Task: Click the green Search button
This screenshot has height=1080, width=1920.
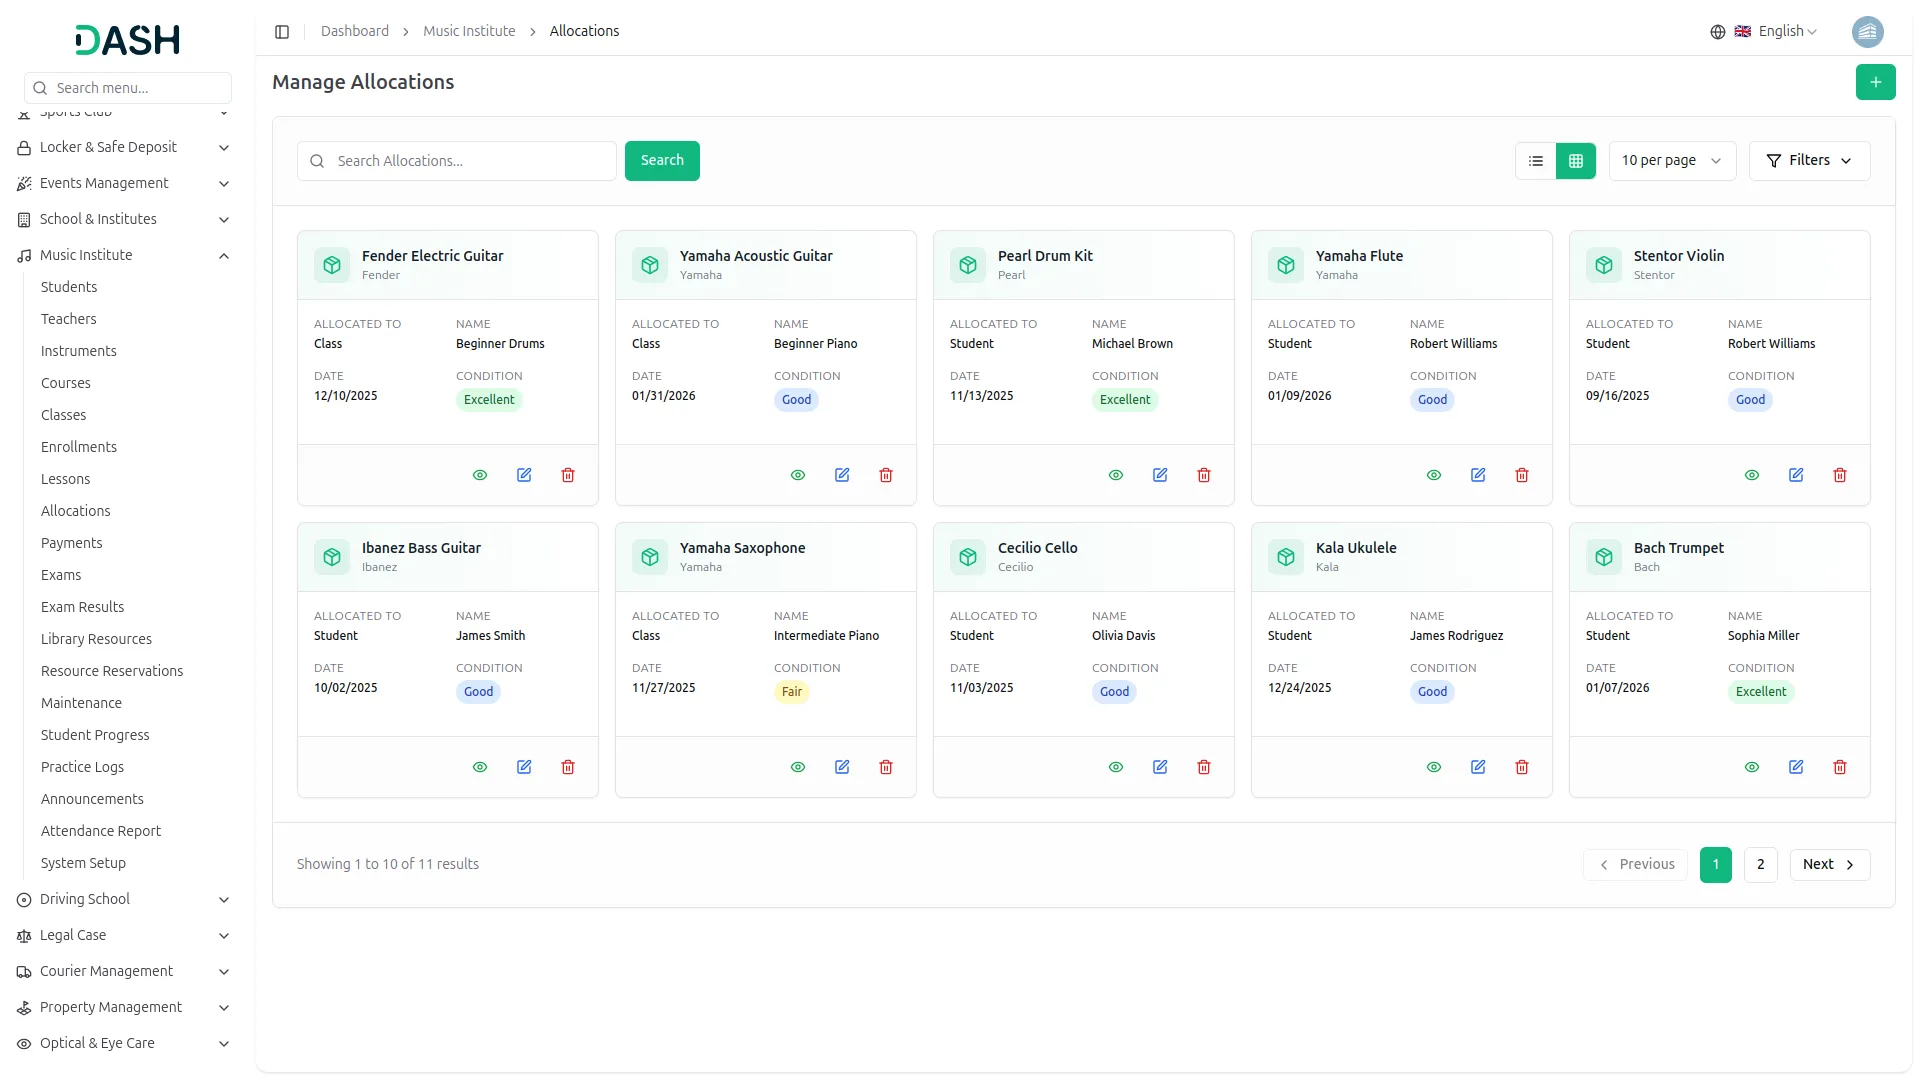Action: [x=662, y=161]
